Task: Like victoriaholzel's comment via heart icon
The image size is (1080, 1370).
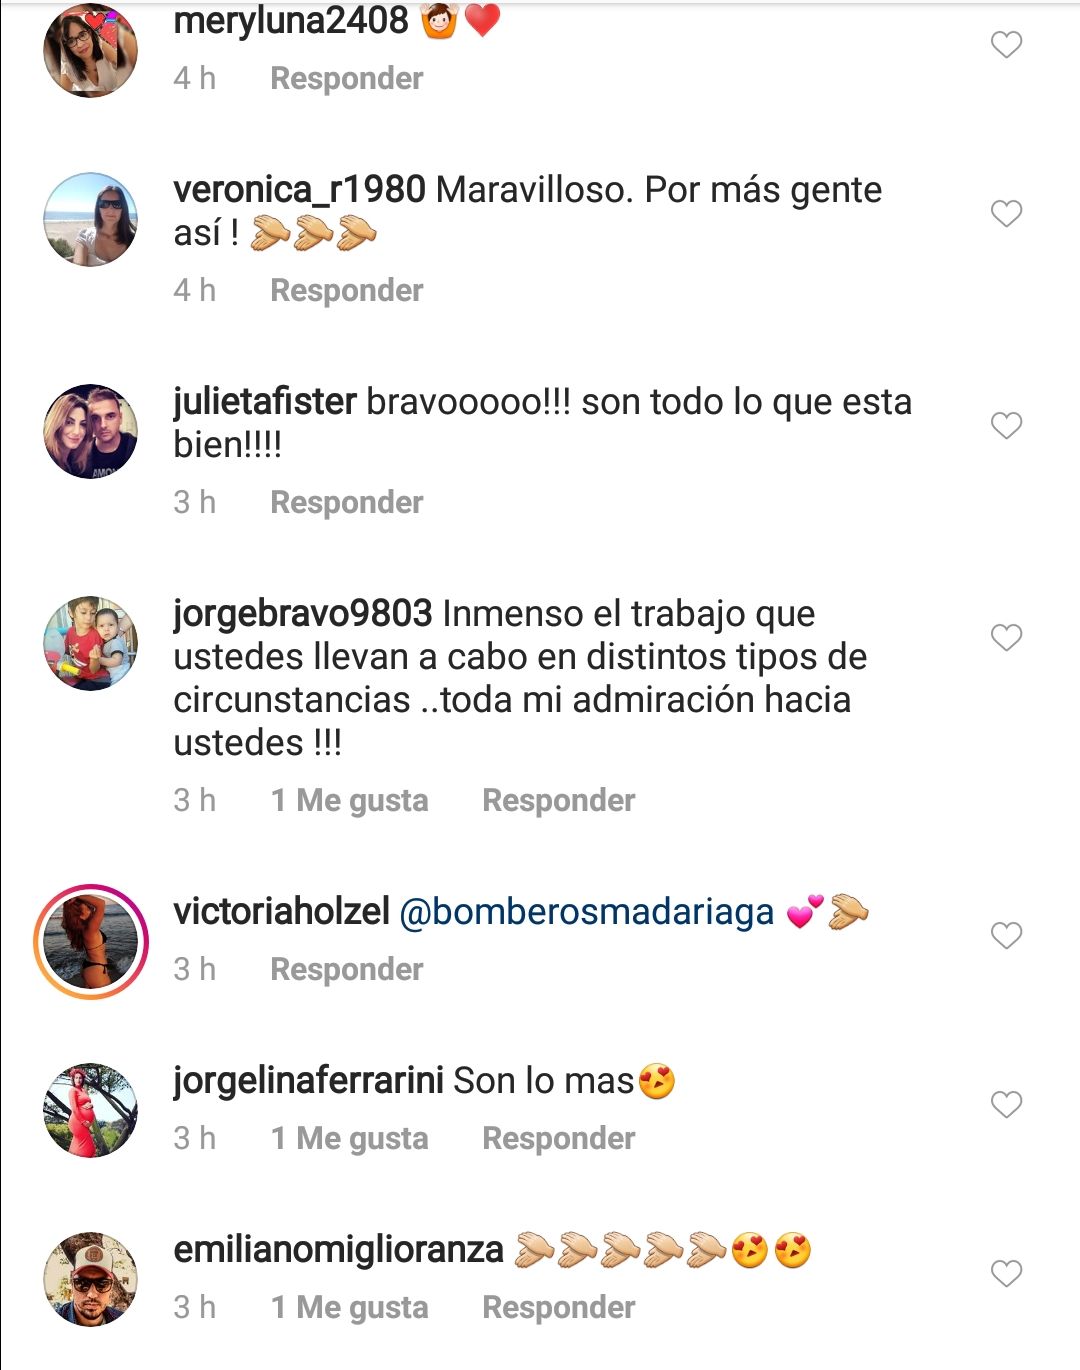Action: (1006, 935)
